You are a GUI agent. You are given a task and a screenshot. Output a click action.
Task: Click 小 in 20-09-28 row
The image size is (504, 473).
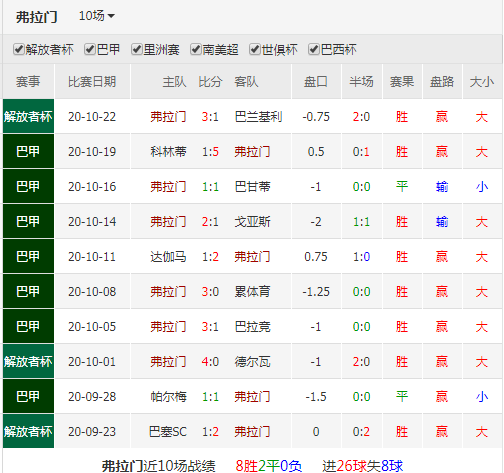click(482, 397)
